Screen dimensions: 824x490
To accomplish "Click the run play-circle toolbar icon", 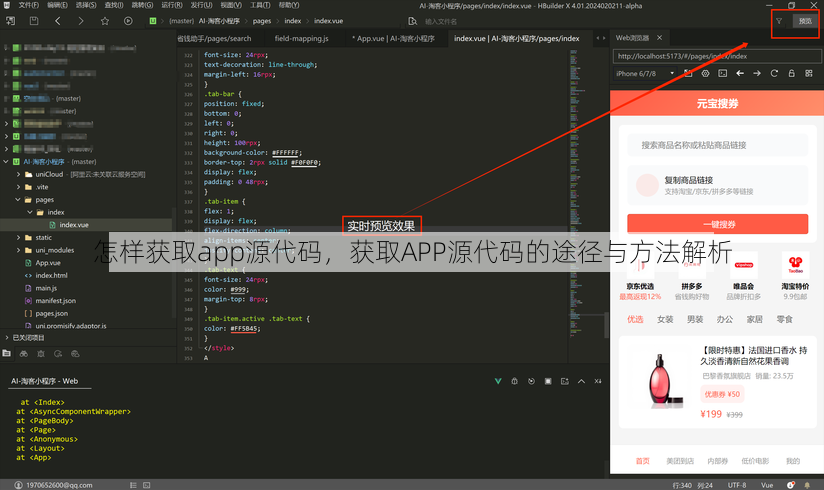I will (x=128, y=21).
